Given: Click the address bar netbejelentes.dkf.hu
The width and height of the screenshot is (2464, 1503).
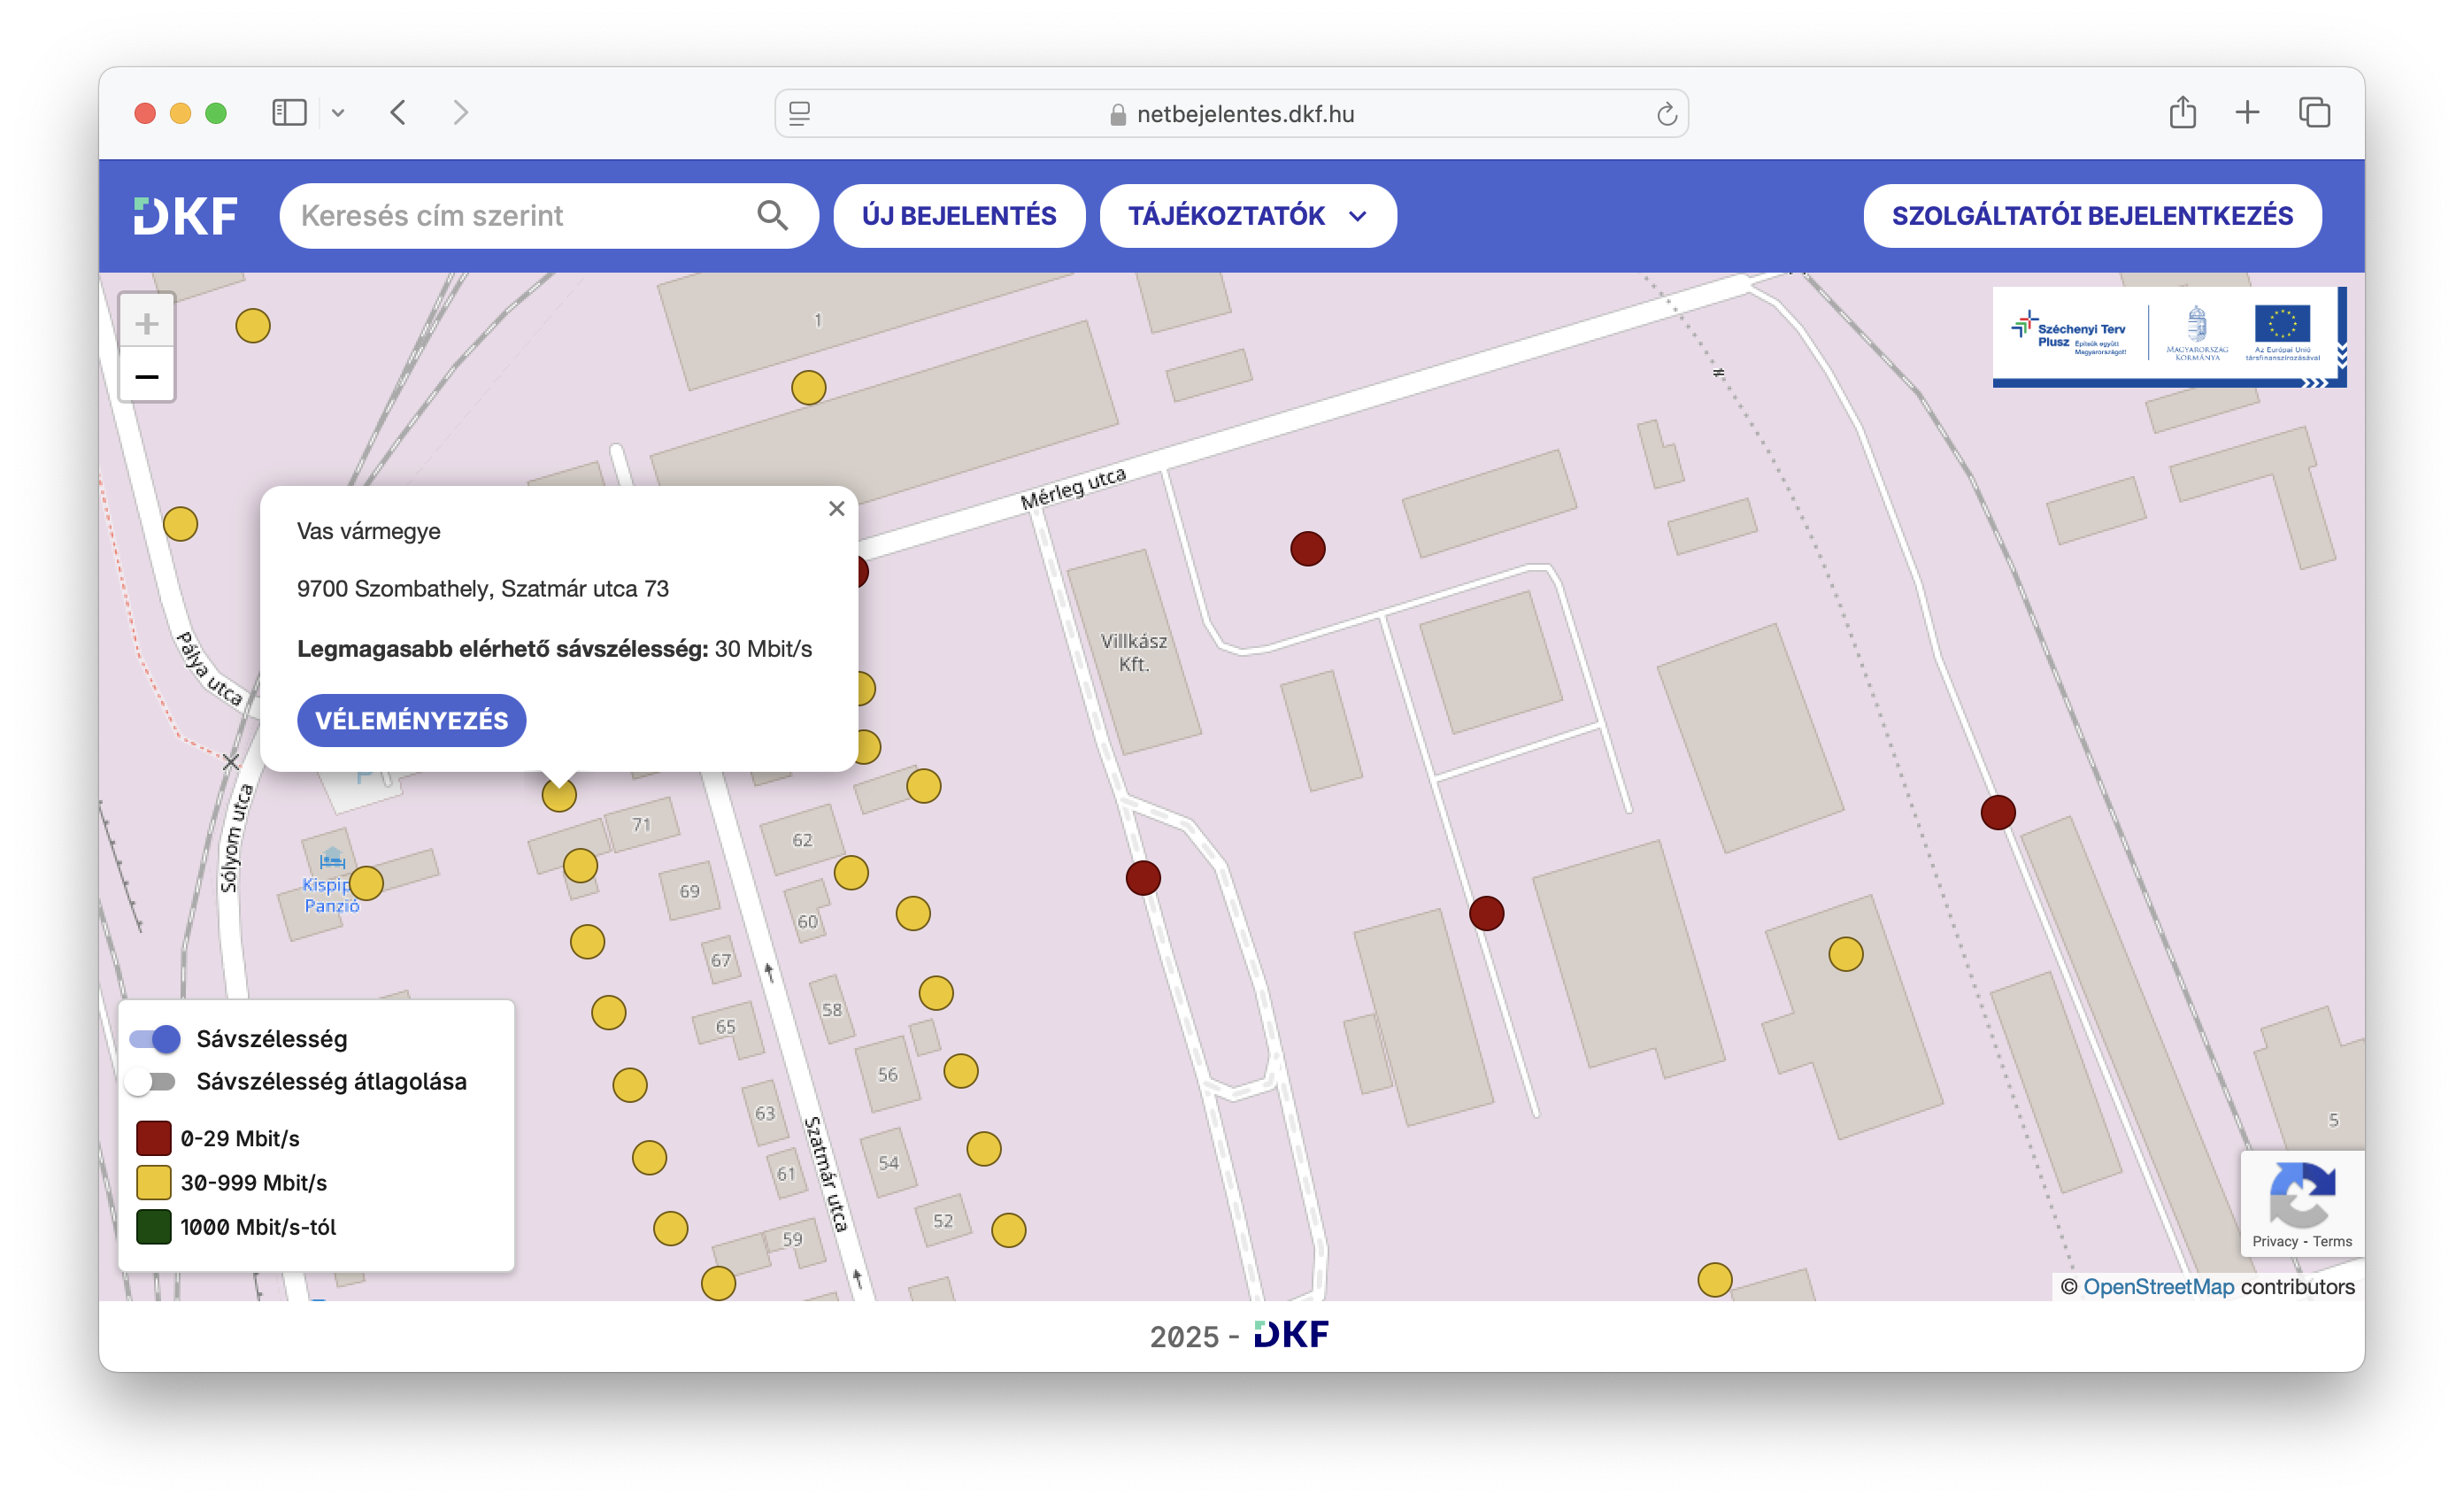Looking at the screenshot, I should point(1232,114).
